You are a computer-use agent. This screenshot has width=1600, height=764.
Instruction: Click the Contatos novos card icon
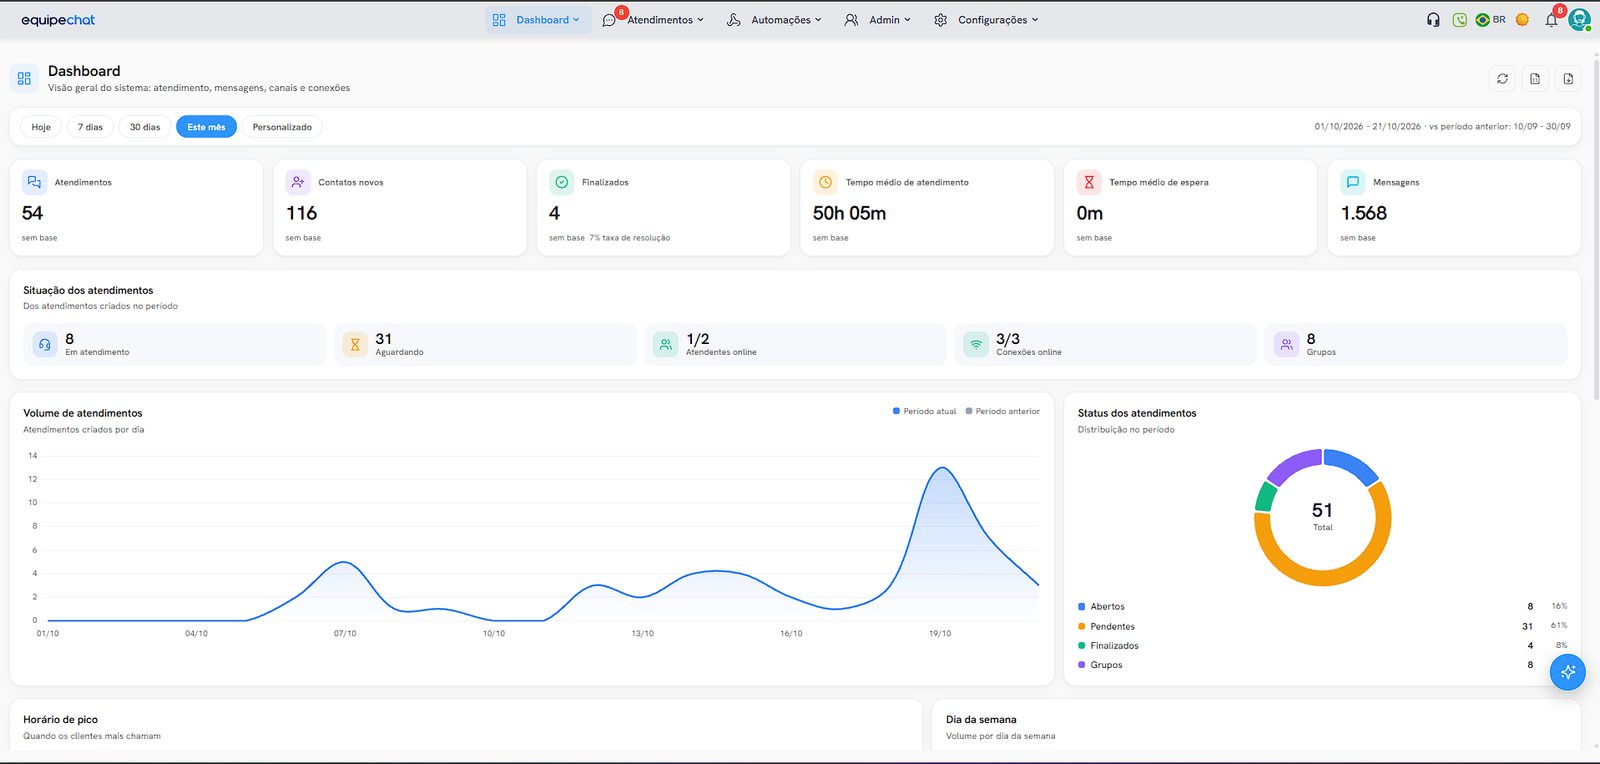[298, 182]
